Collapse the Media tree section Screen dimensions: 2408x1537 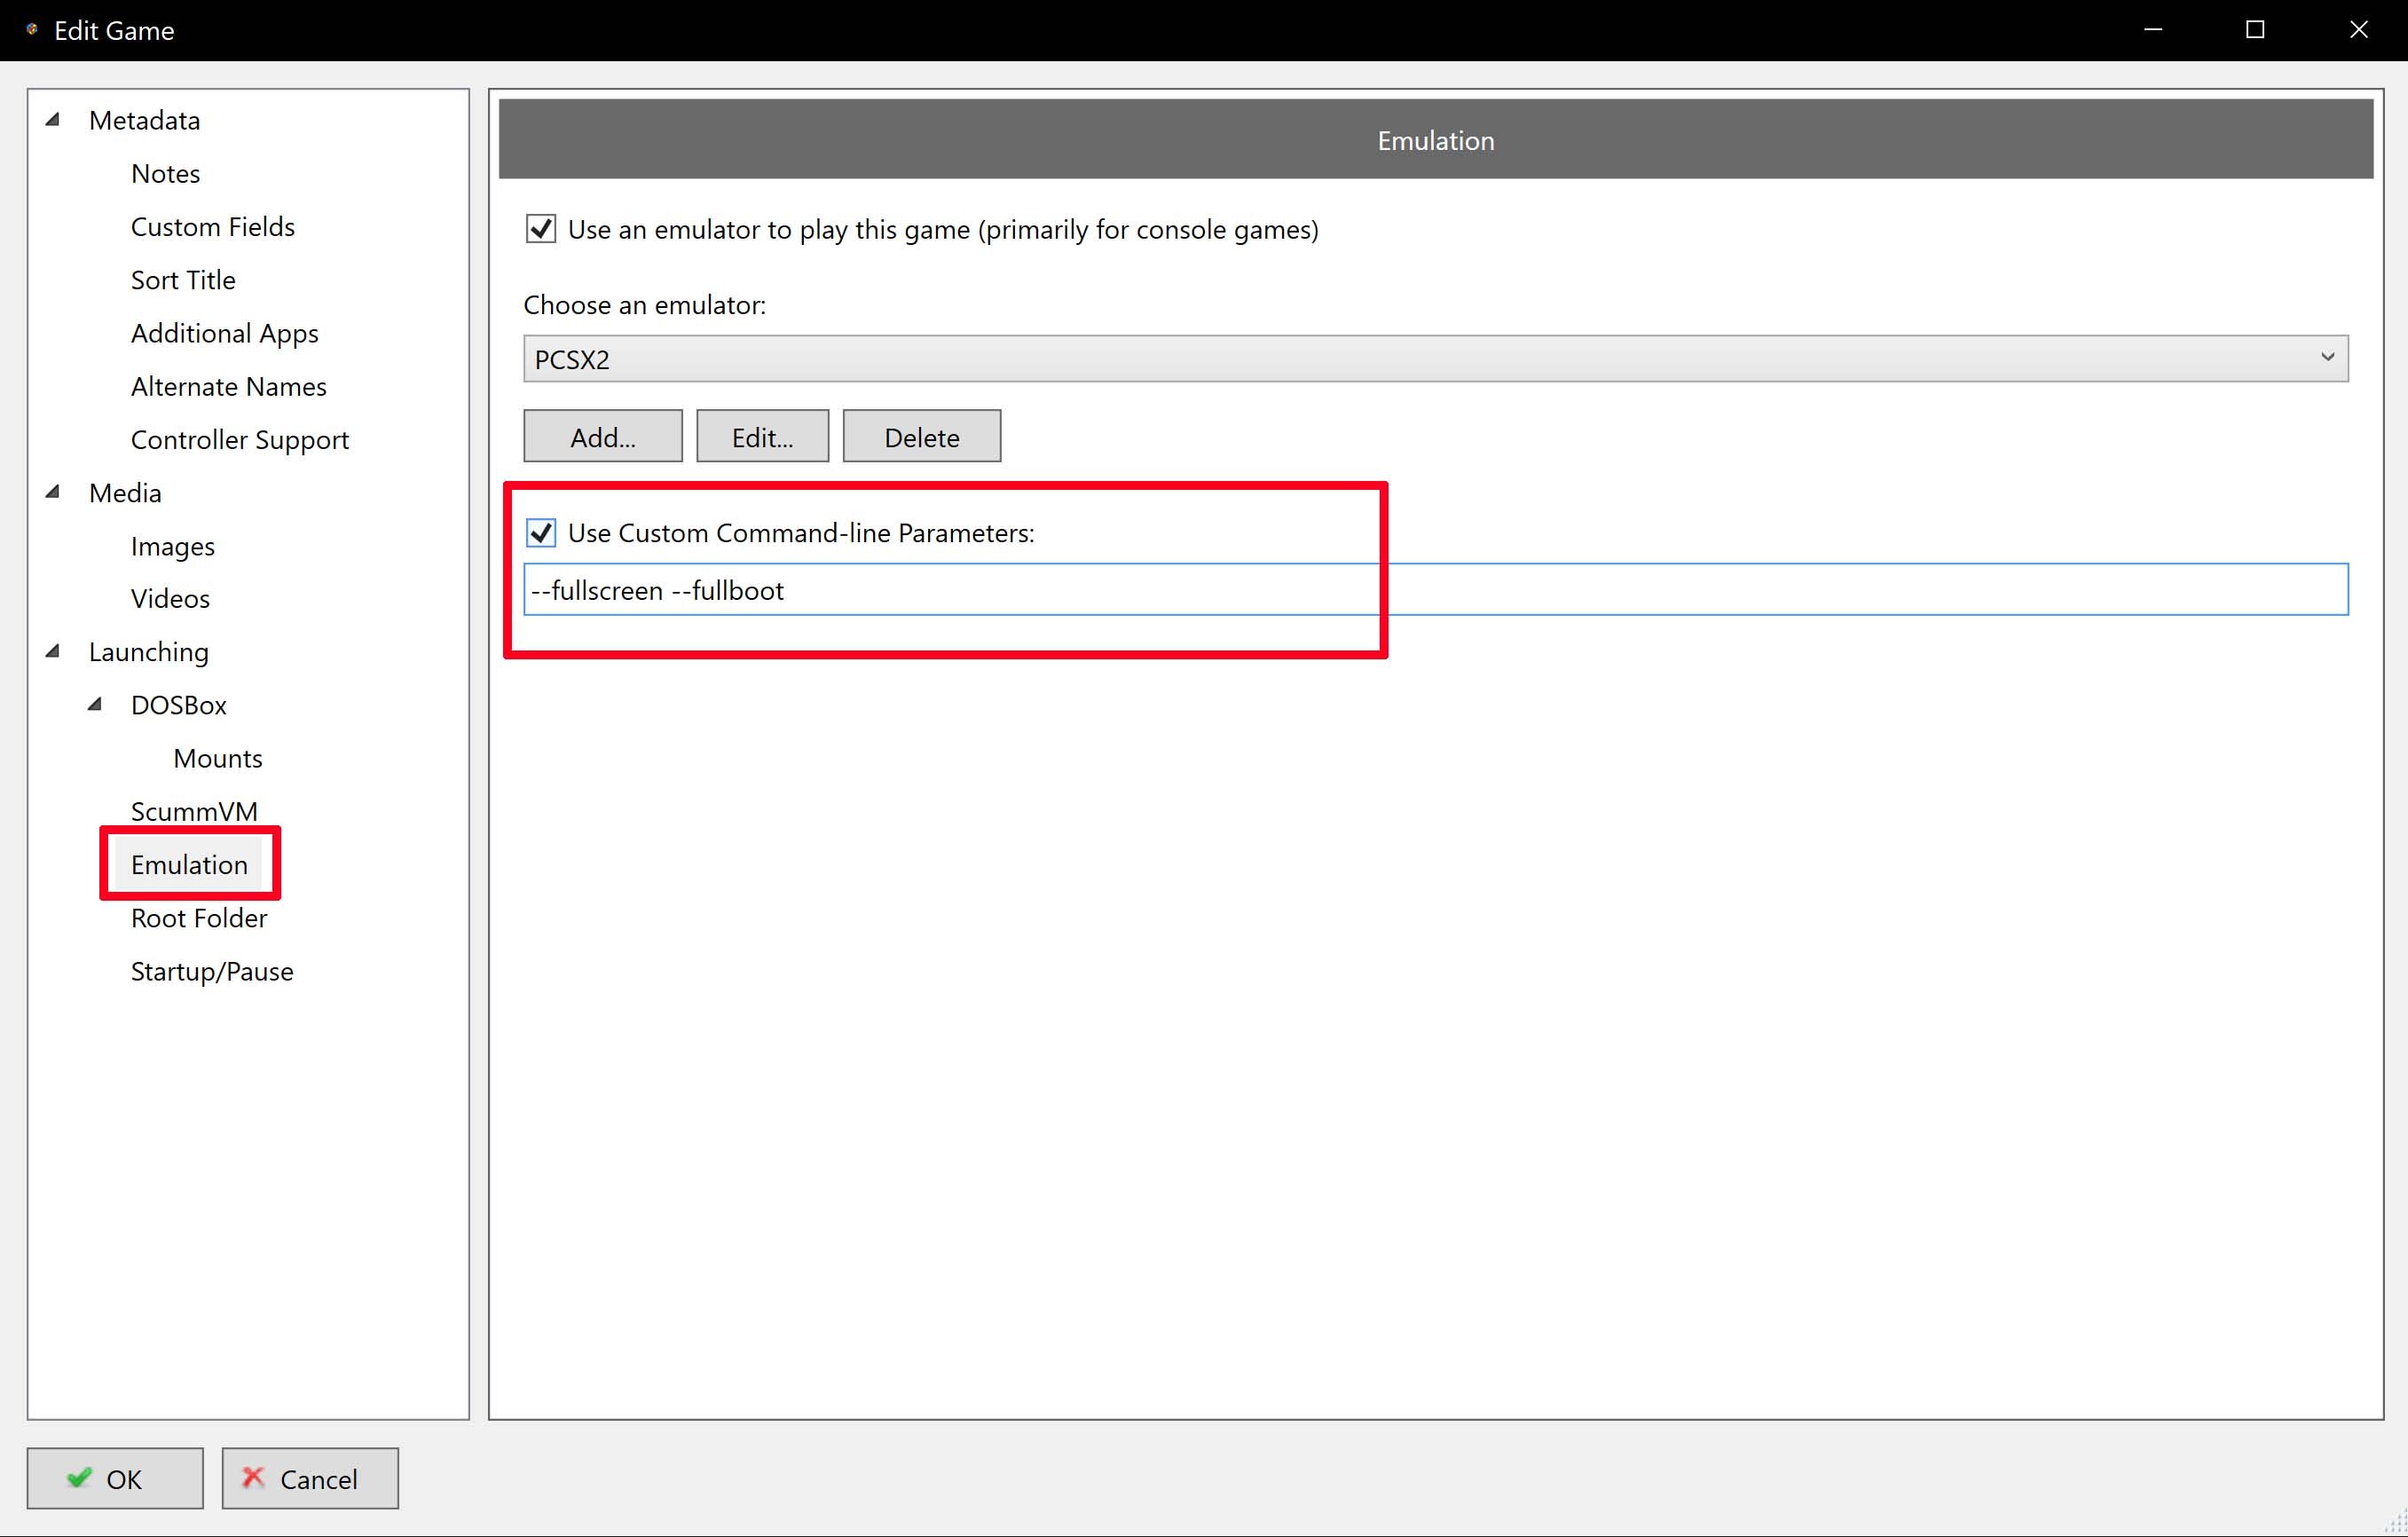(53, 491)
